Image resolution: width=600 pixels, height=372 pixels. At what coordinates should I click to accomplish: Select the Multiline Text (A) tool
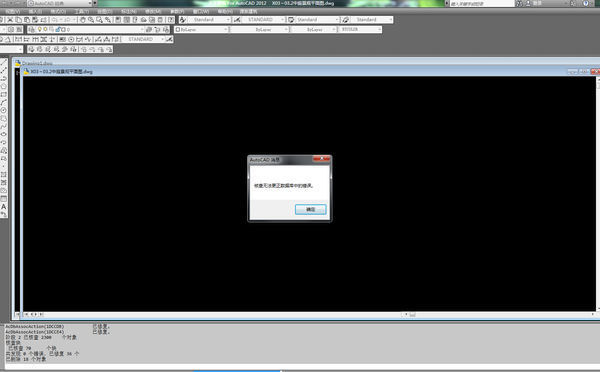(x=3, y=207)
